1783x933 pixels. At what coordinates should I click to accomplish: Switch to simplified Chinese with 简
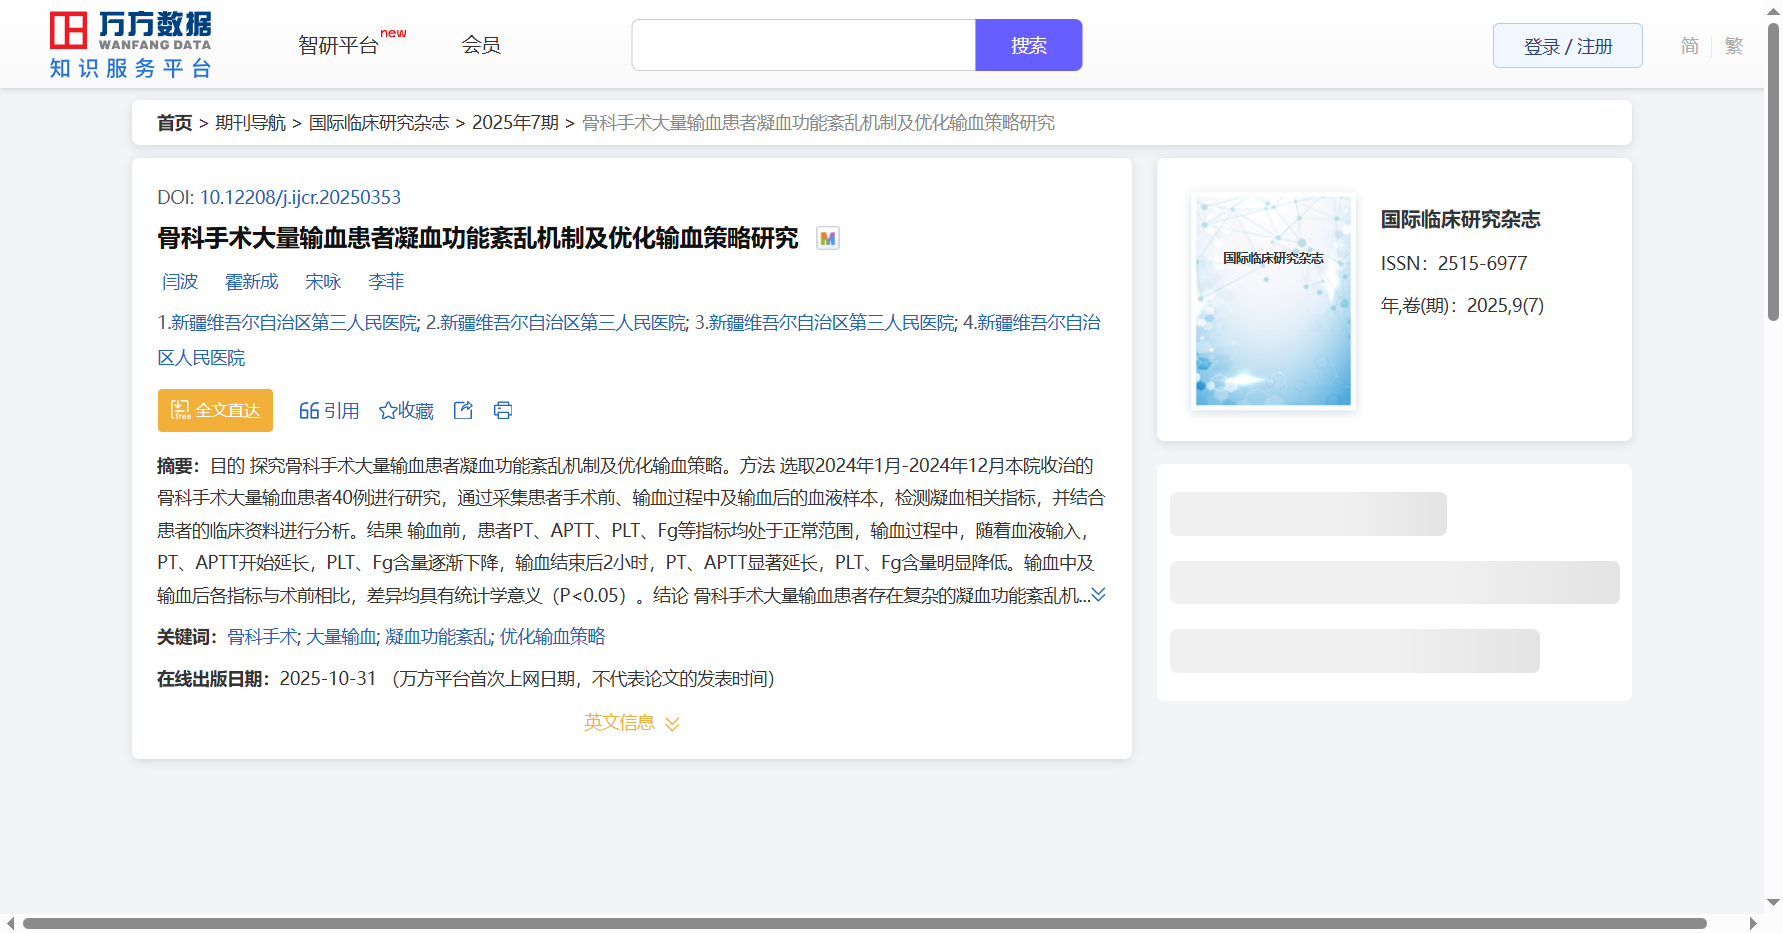coord(1689,46)
